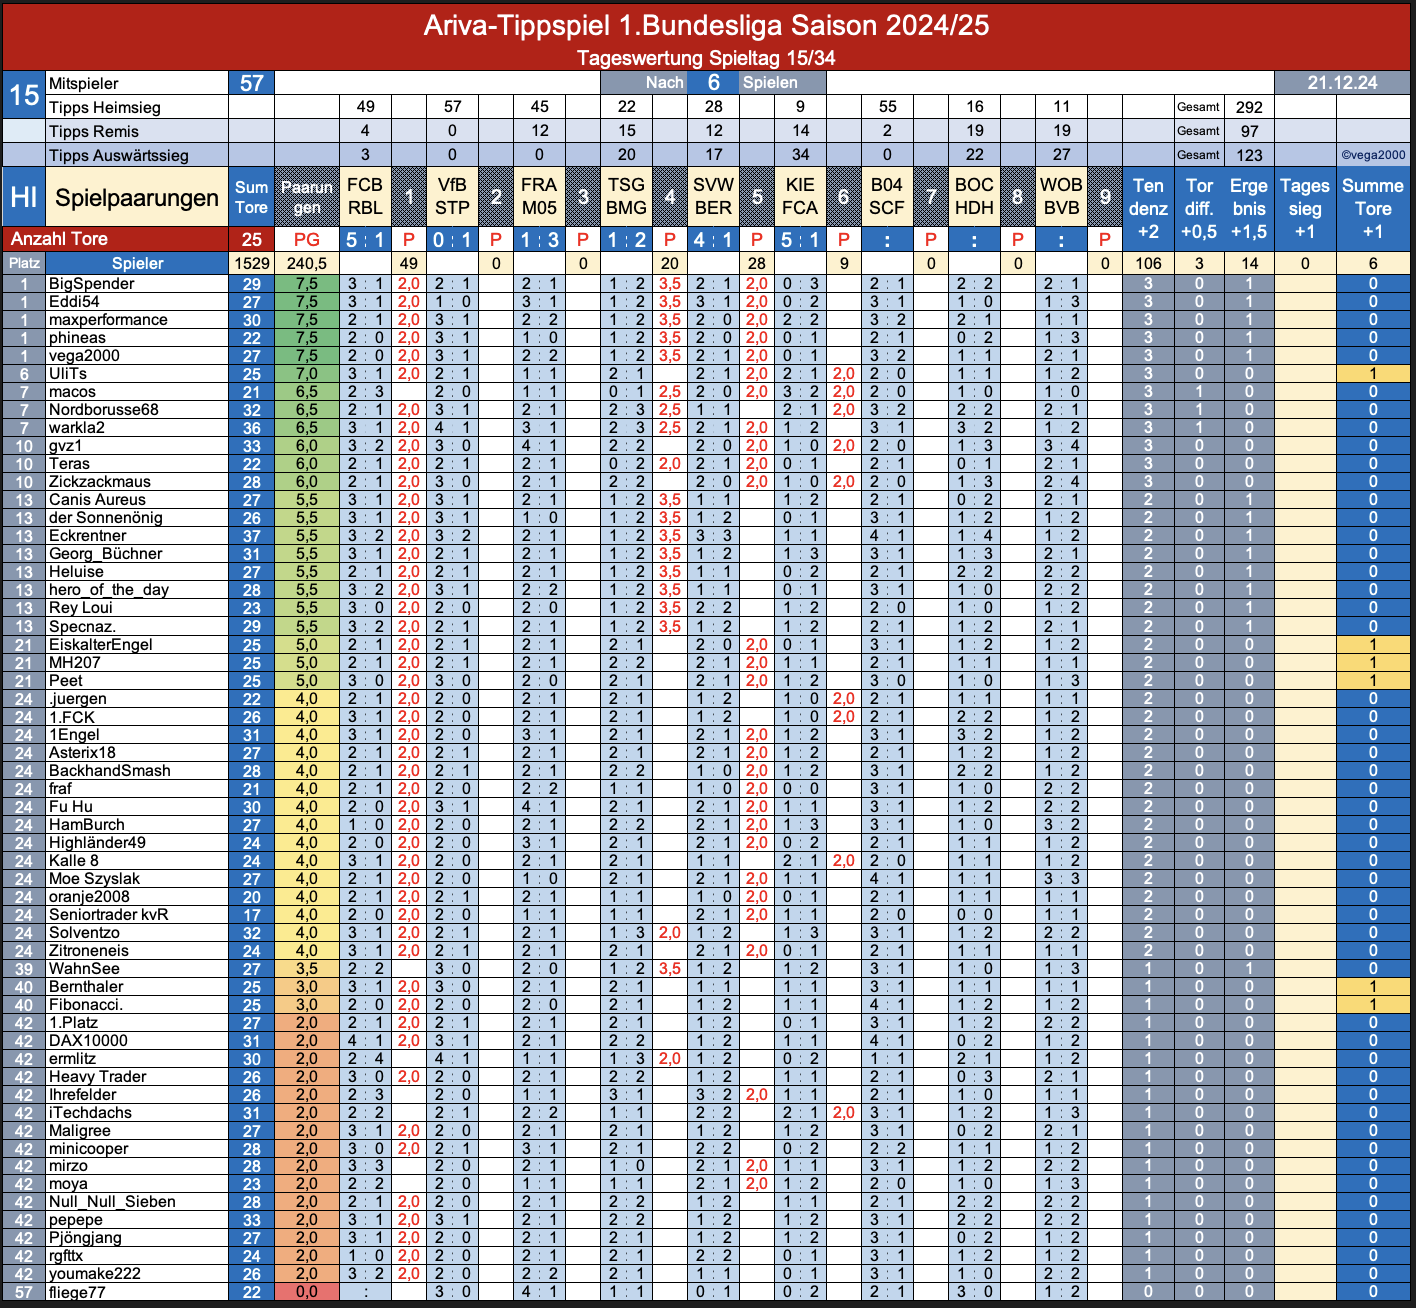The width and height of the screenshot is (1416, 1308).
Task: Click the total points cell '240,5'
Action: coord(307,263)
